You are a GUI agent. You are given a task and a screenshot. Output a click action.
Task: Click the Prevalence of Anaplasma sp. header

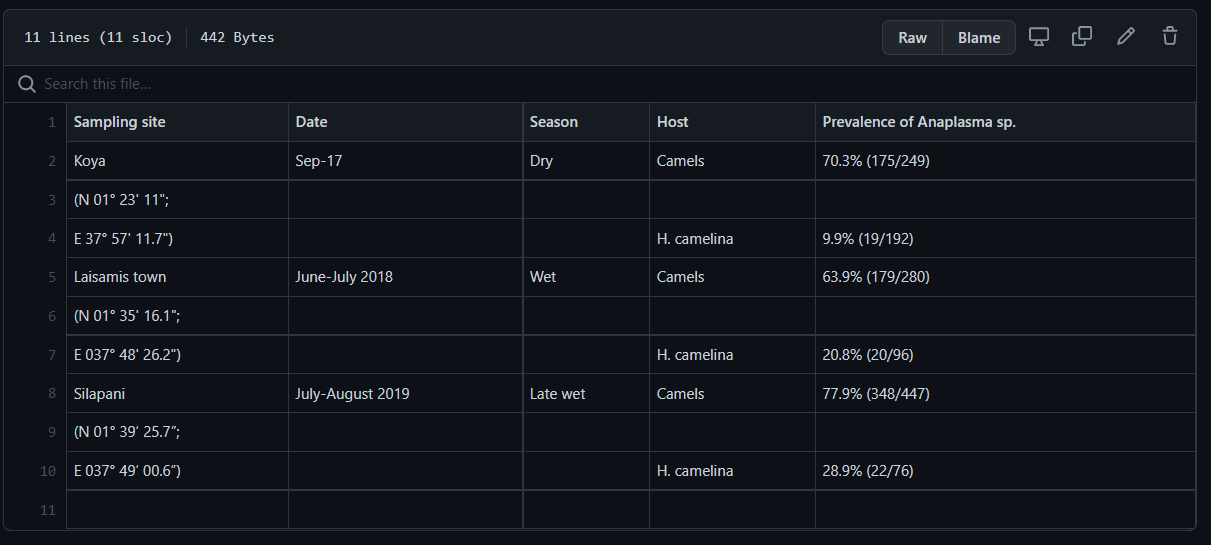[1005, 122]
